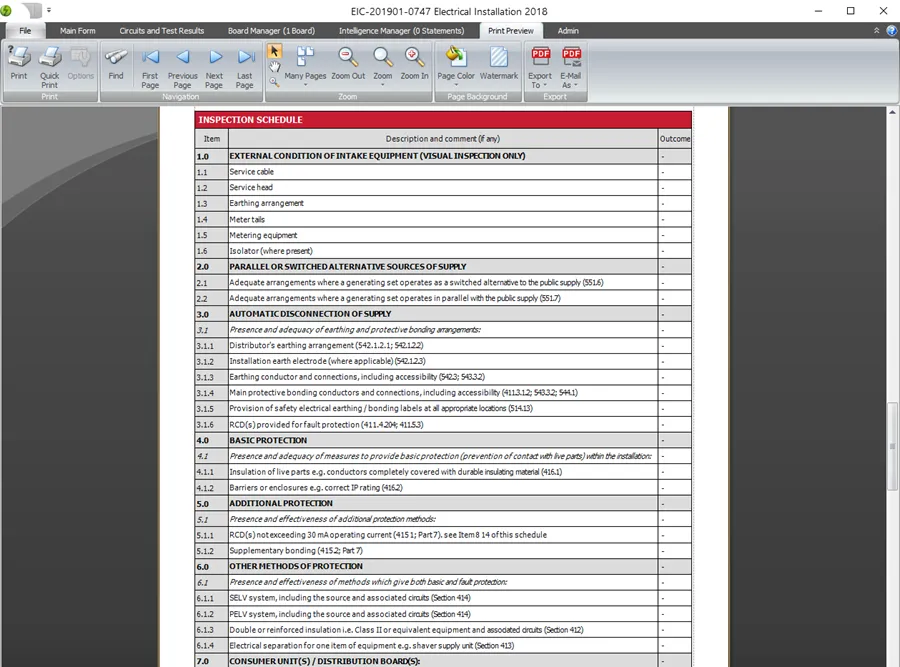Image resolution: width=900 pixels, height=667 pixels.
Task: Go to the Next Page
Action: [213, 60]
